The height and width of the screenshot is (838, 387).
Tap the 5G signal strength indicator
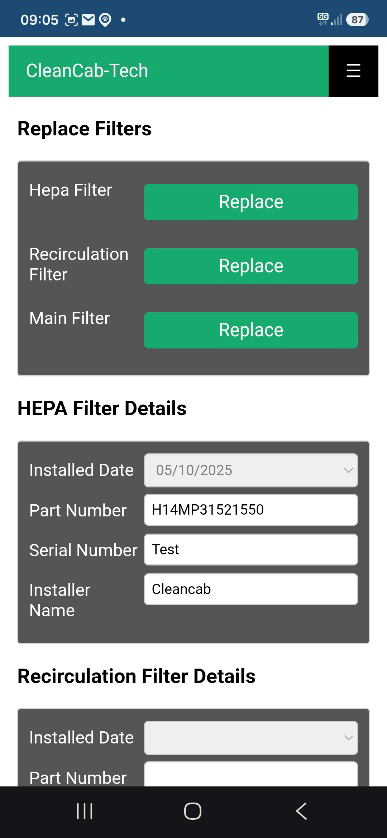329,20
